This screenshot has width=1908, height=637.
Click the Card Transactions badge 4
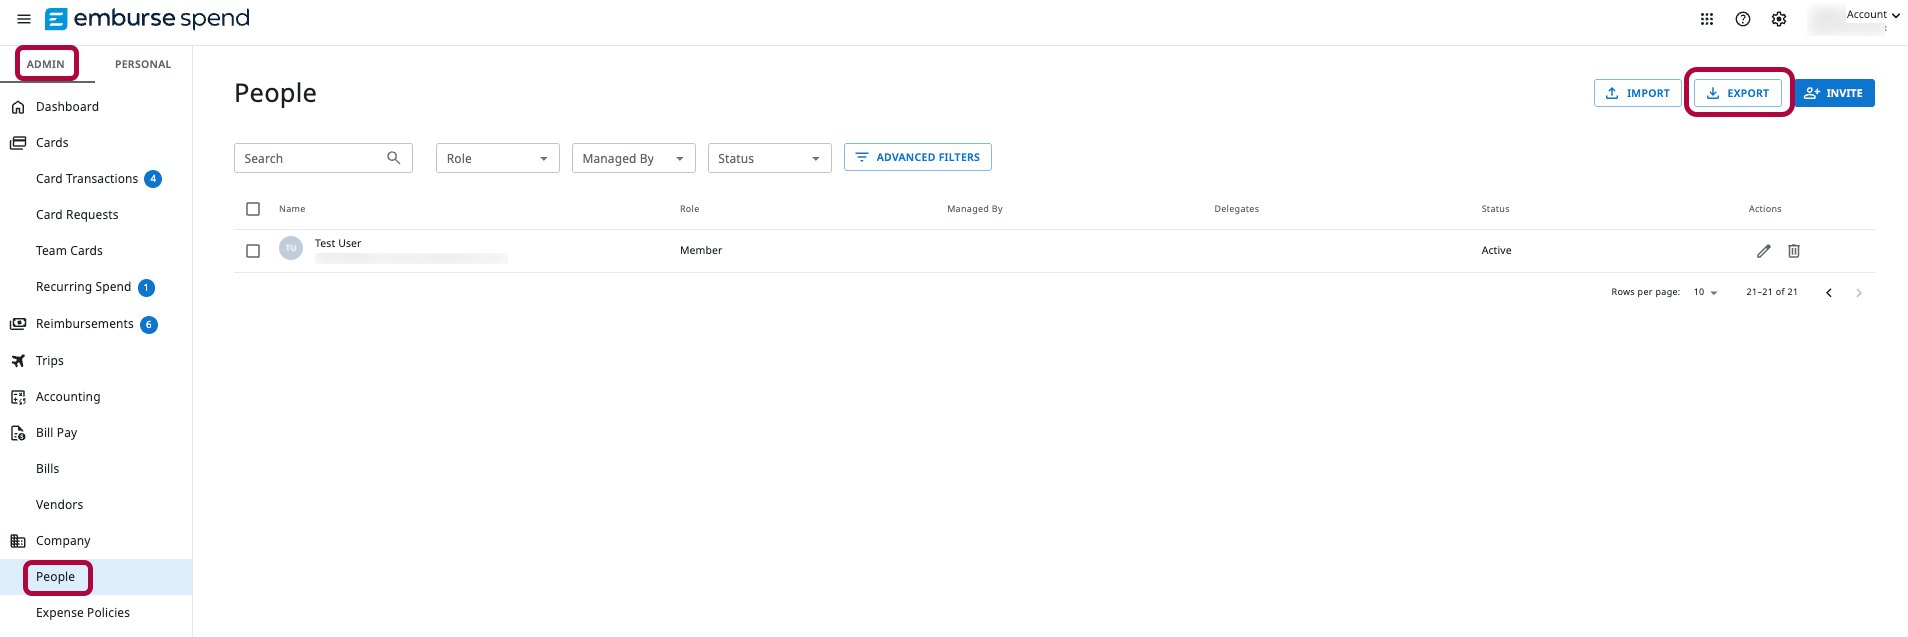pyautogui.click(x=153, y=179)
